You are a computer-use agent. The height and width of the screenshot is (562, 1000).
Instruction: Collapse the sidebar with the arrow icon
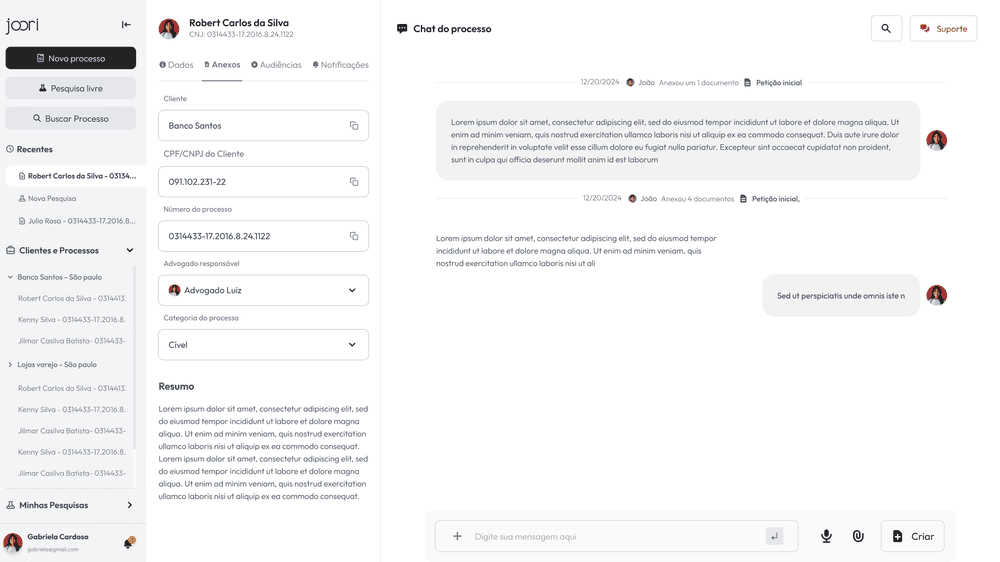(x=126, y=25)
